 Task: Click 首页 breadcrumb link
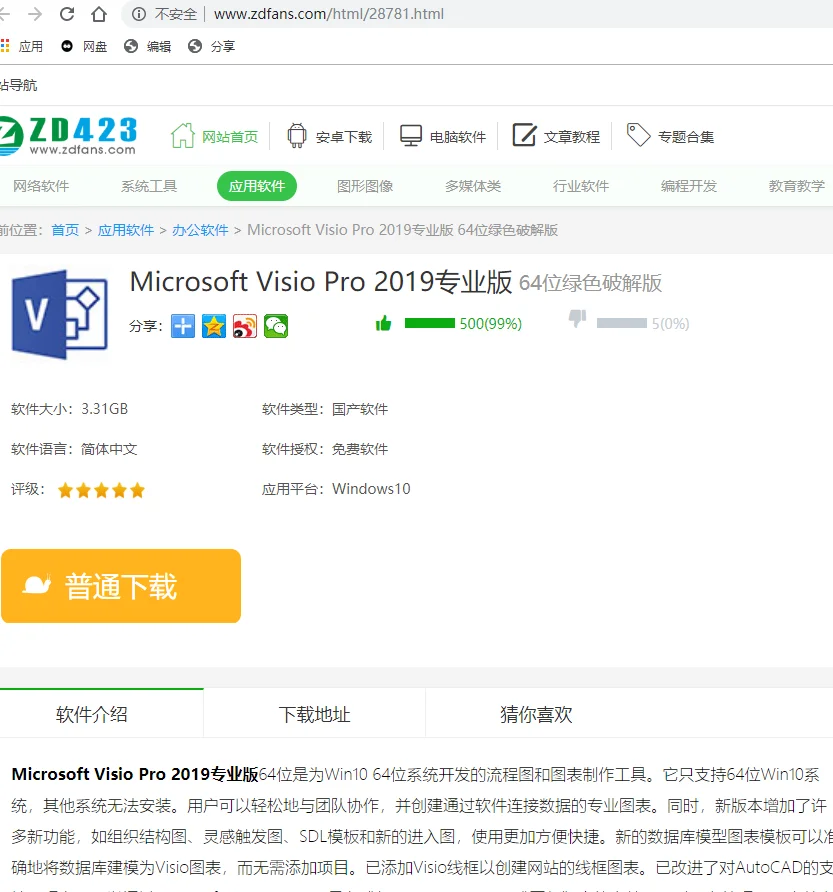coord(65,230)
